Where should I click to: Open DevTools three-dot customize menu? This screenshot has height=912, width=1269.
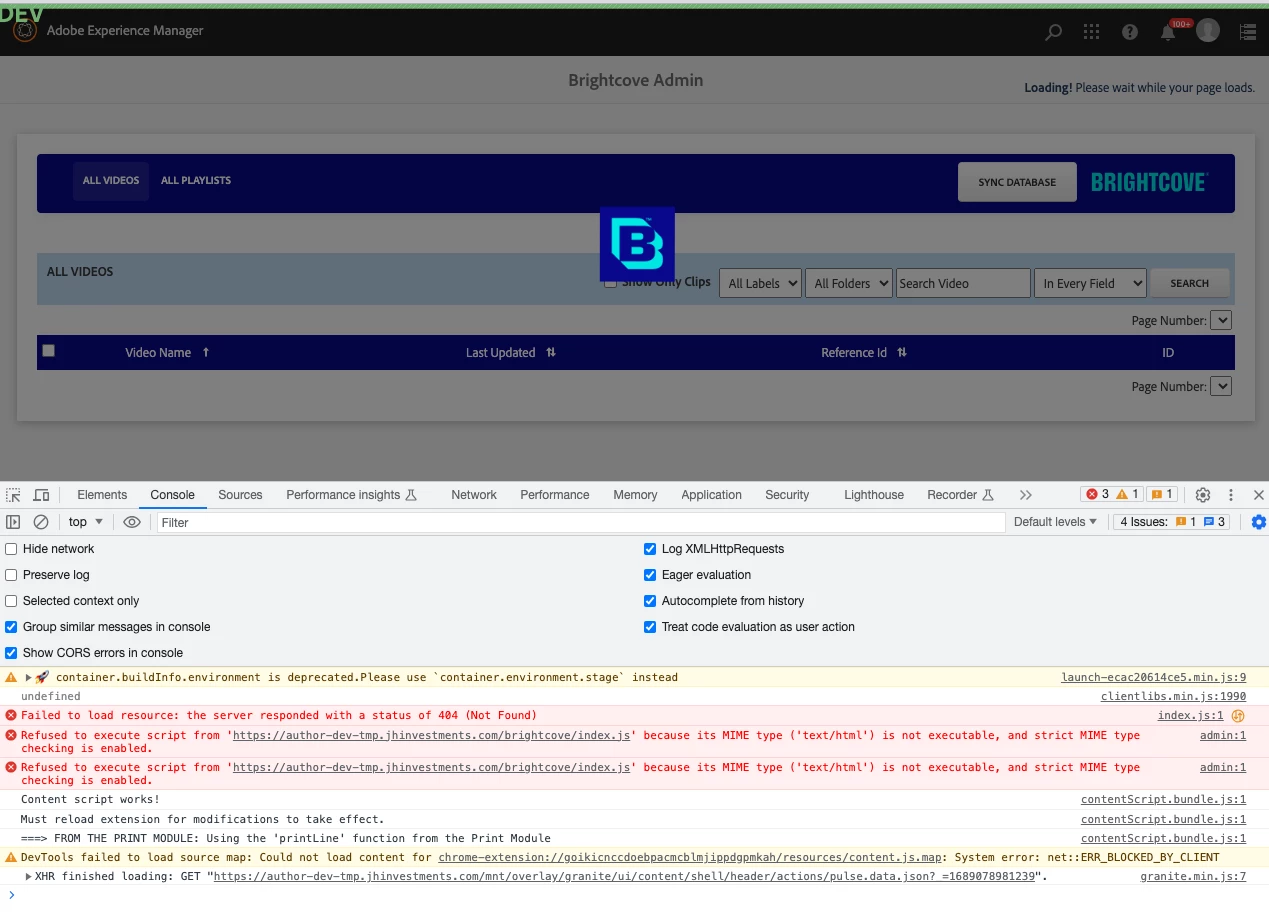coord(1231,495)
